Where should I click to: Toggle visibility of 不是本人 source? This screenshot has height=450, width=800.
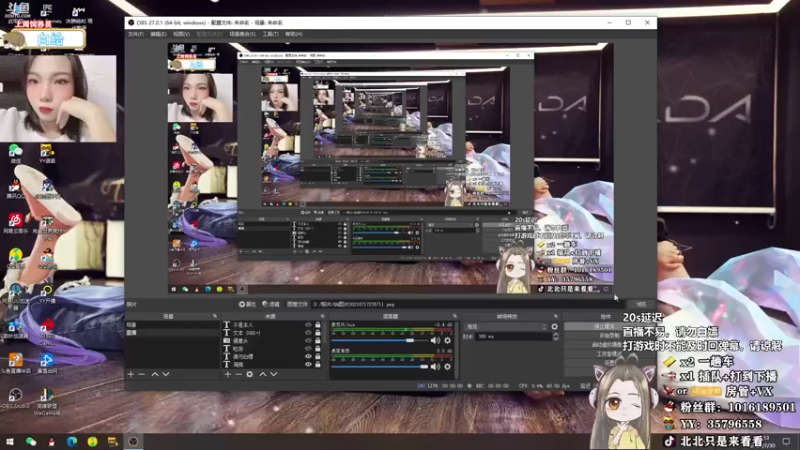[x=308, y=325]
